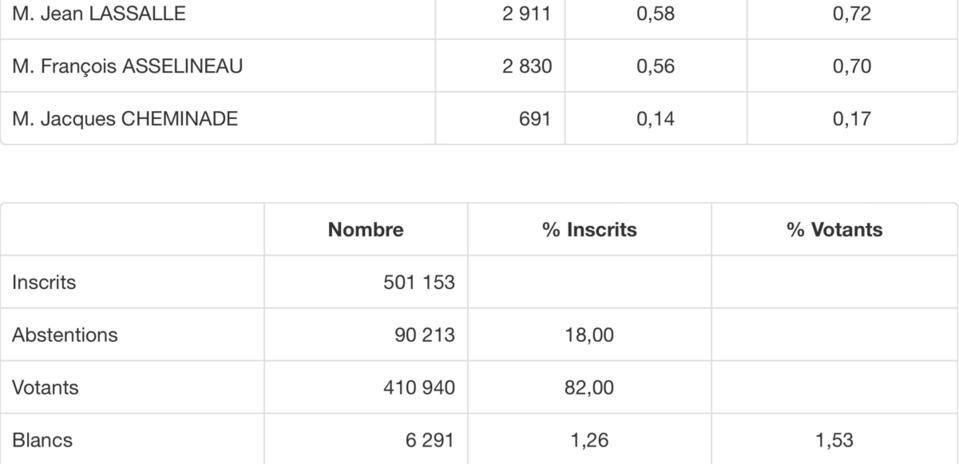Select the 1,53 blank votes percentage
The width and height of the screenshot is (959, 464).
point(834,440)
